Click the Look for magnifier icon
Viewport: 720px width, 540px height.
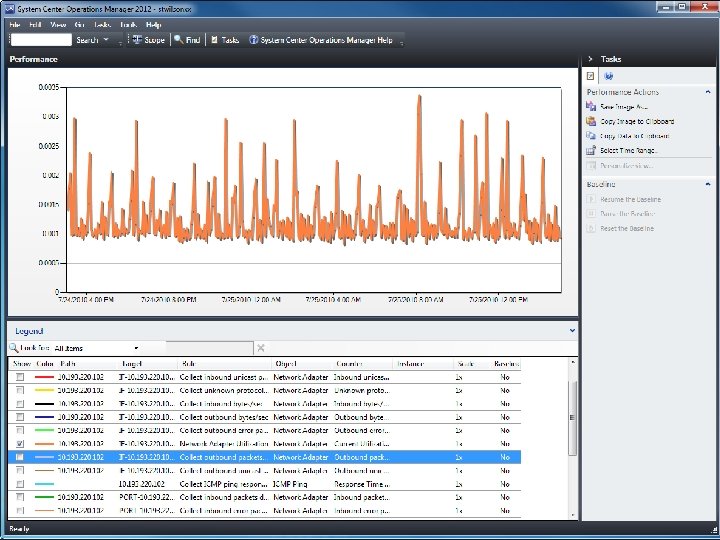coord(13,348)
